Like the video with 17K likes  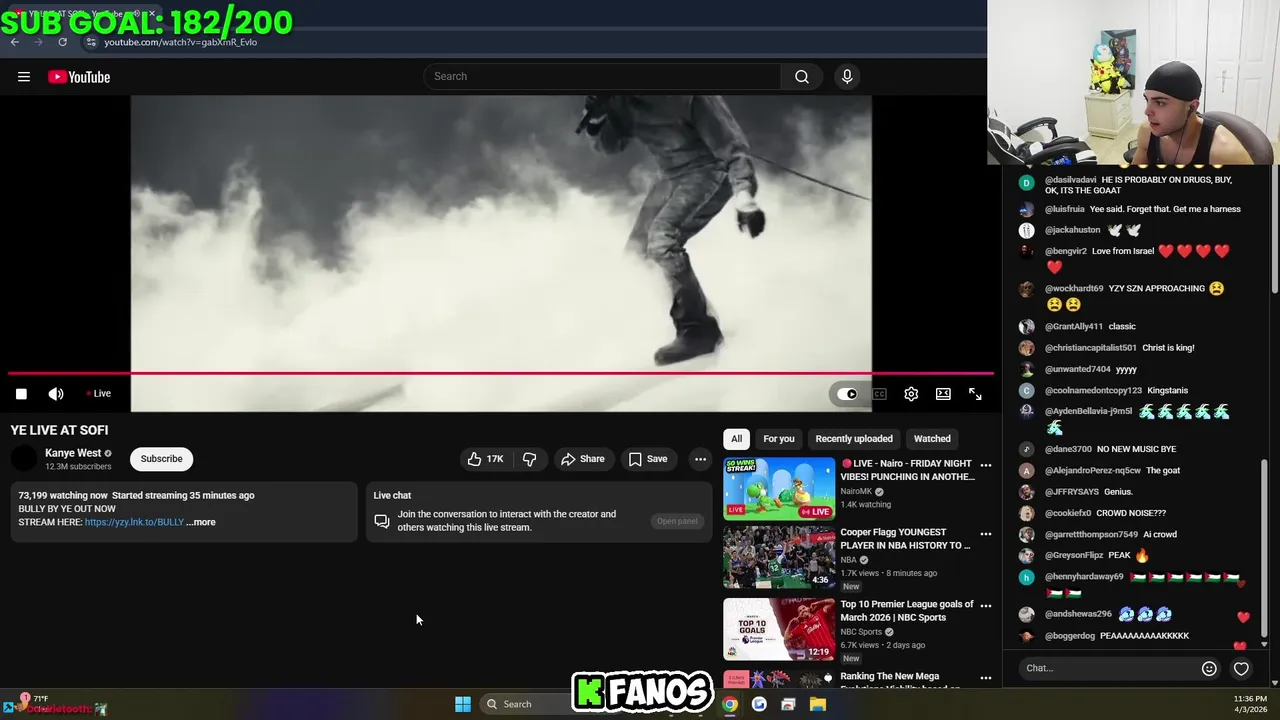(485, 459)
